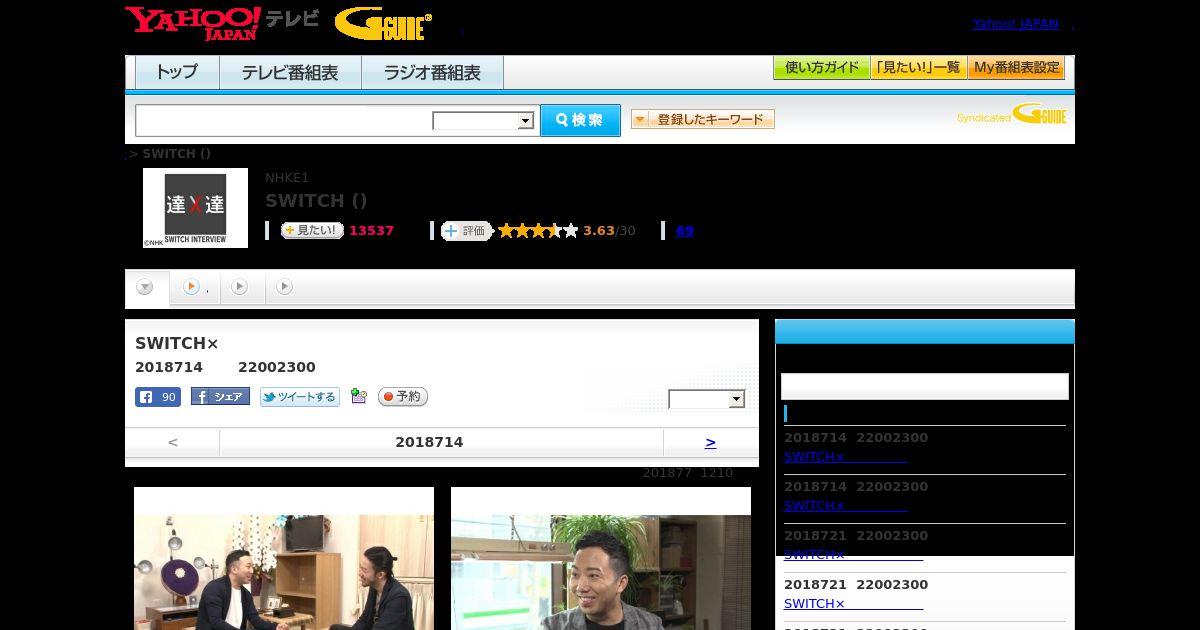Click the G-GUIDE logo in header
The width and height of the screenshot is (1200, 630).
coord(383,23)
